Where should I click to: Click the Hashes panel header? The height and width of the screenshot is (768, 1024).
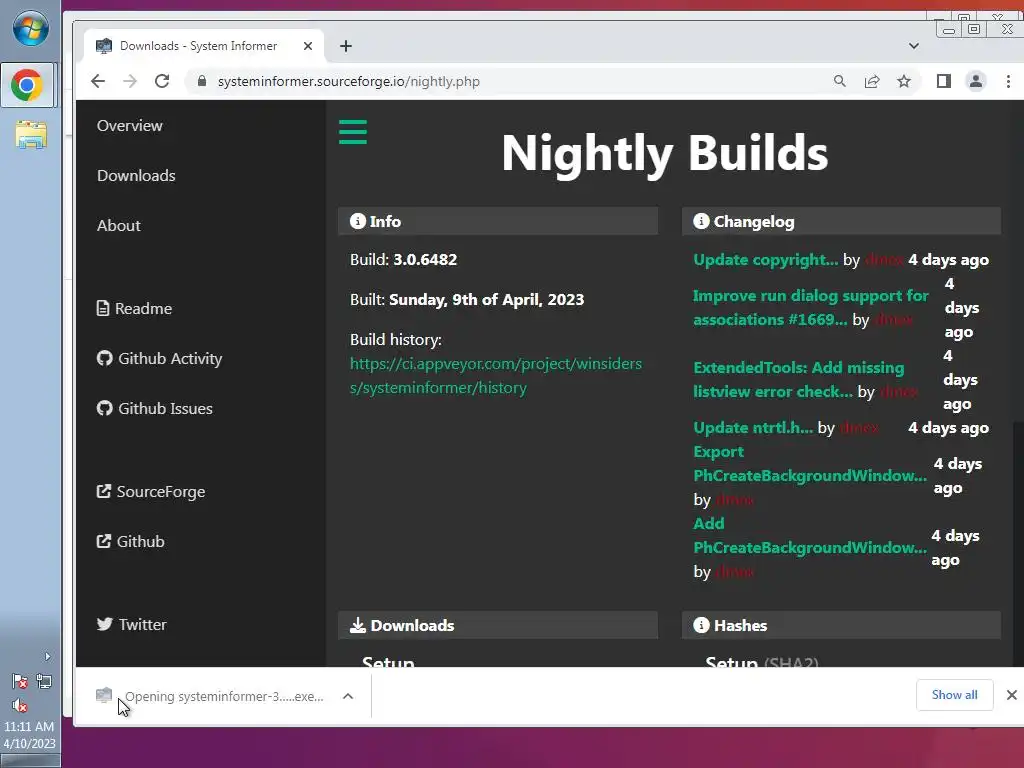click(x=841, y=625)
